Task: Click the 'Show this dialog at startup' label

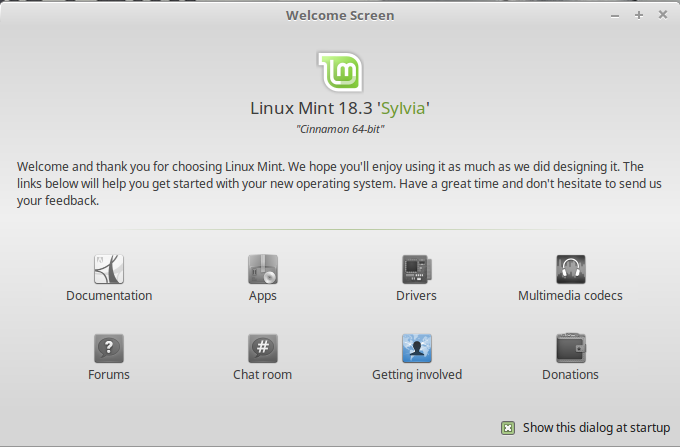Action: pos(596,428)
